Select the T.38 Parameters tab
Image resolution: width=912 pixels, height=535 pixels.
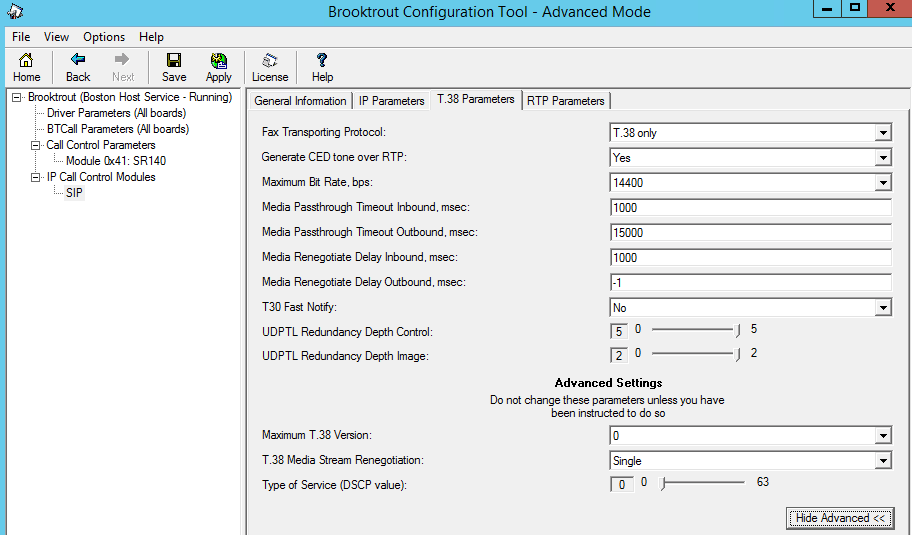point(476,99)
